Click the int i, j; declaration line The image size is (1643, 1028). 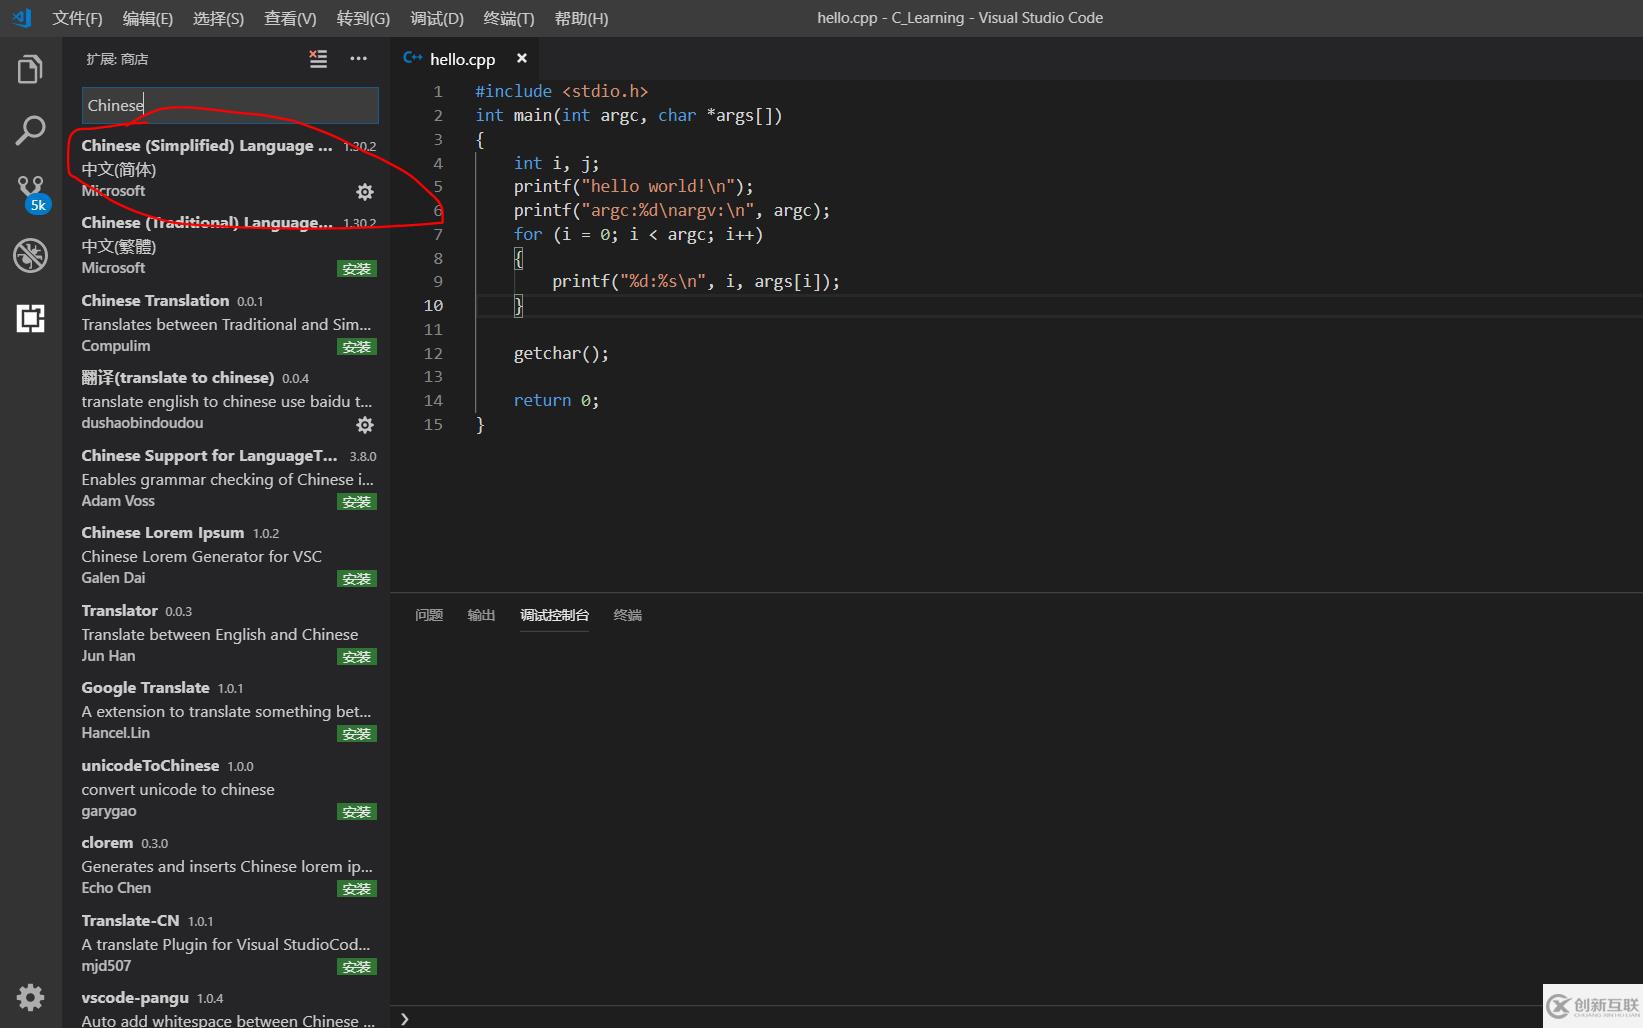point(556,163)
